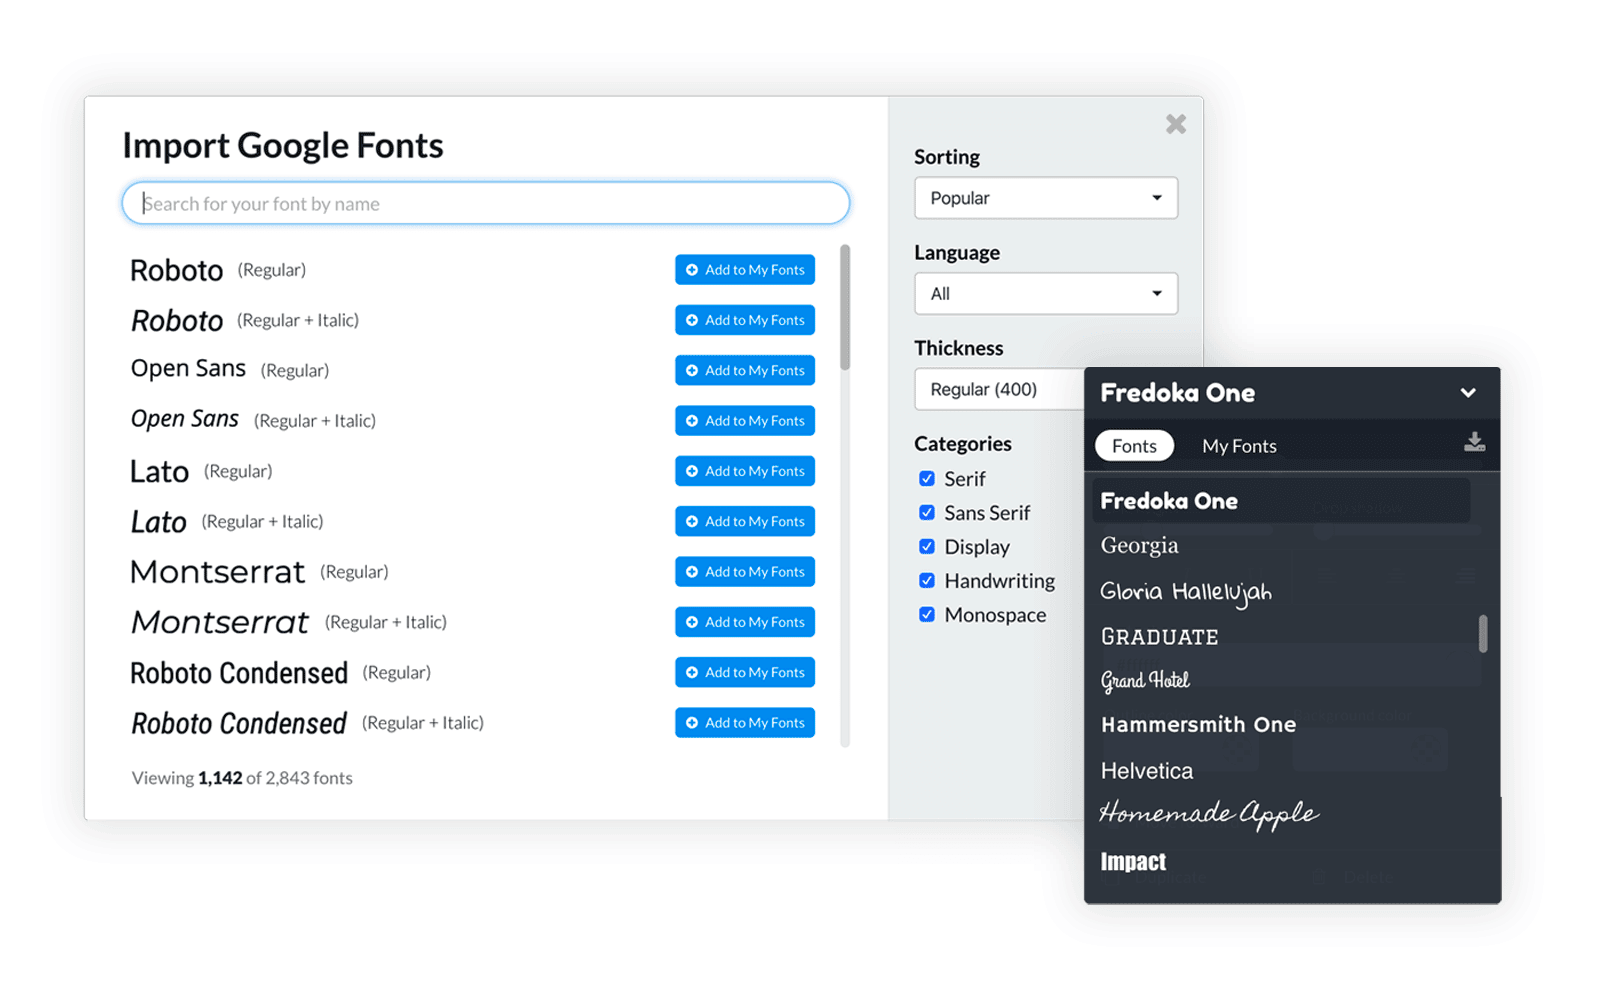Switch to the Fonts tab
Image resolution: width=1600 pixels, height=1000 pixels.
click(x=1134, y=445)
